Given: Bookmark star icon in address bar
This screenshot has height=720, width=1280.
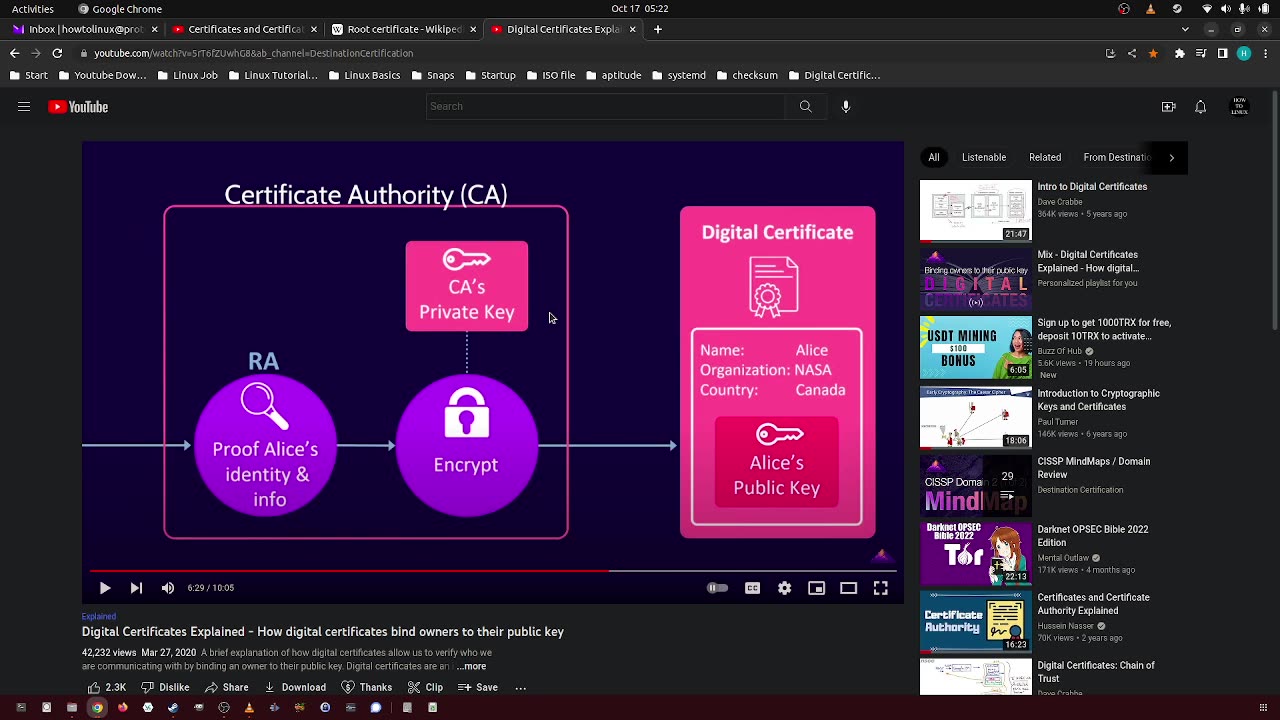Looking at the screenshot, I should [1153, 53].
